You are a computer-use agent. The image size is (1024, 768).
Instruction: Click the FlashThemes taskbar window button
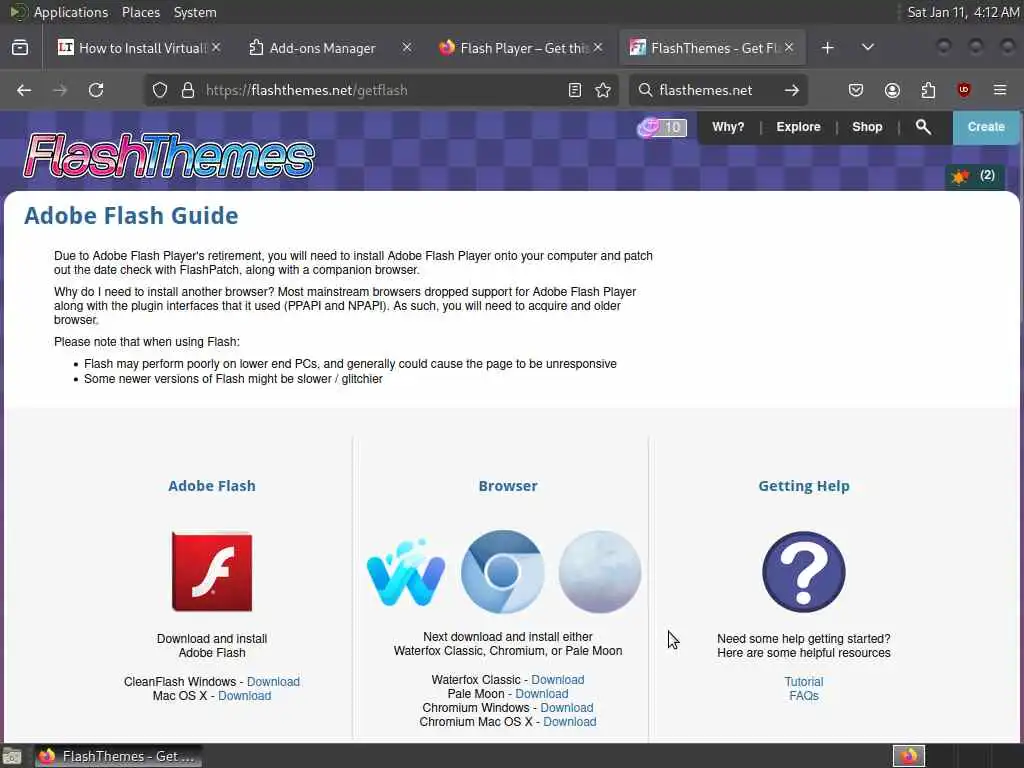(118, 756)
